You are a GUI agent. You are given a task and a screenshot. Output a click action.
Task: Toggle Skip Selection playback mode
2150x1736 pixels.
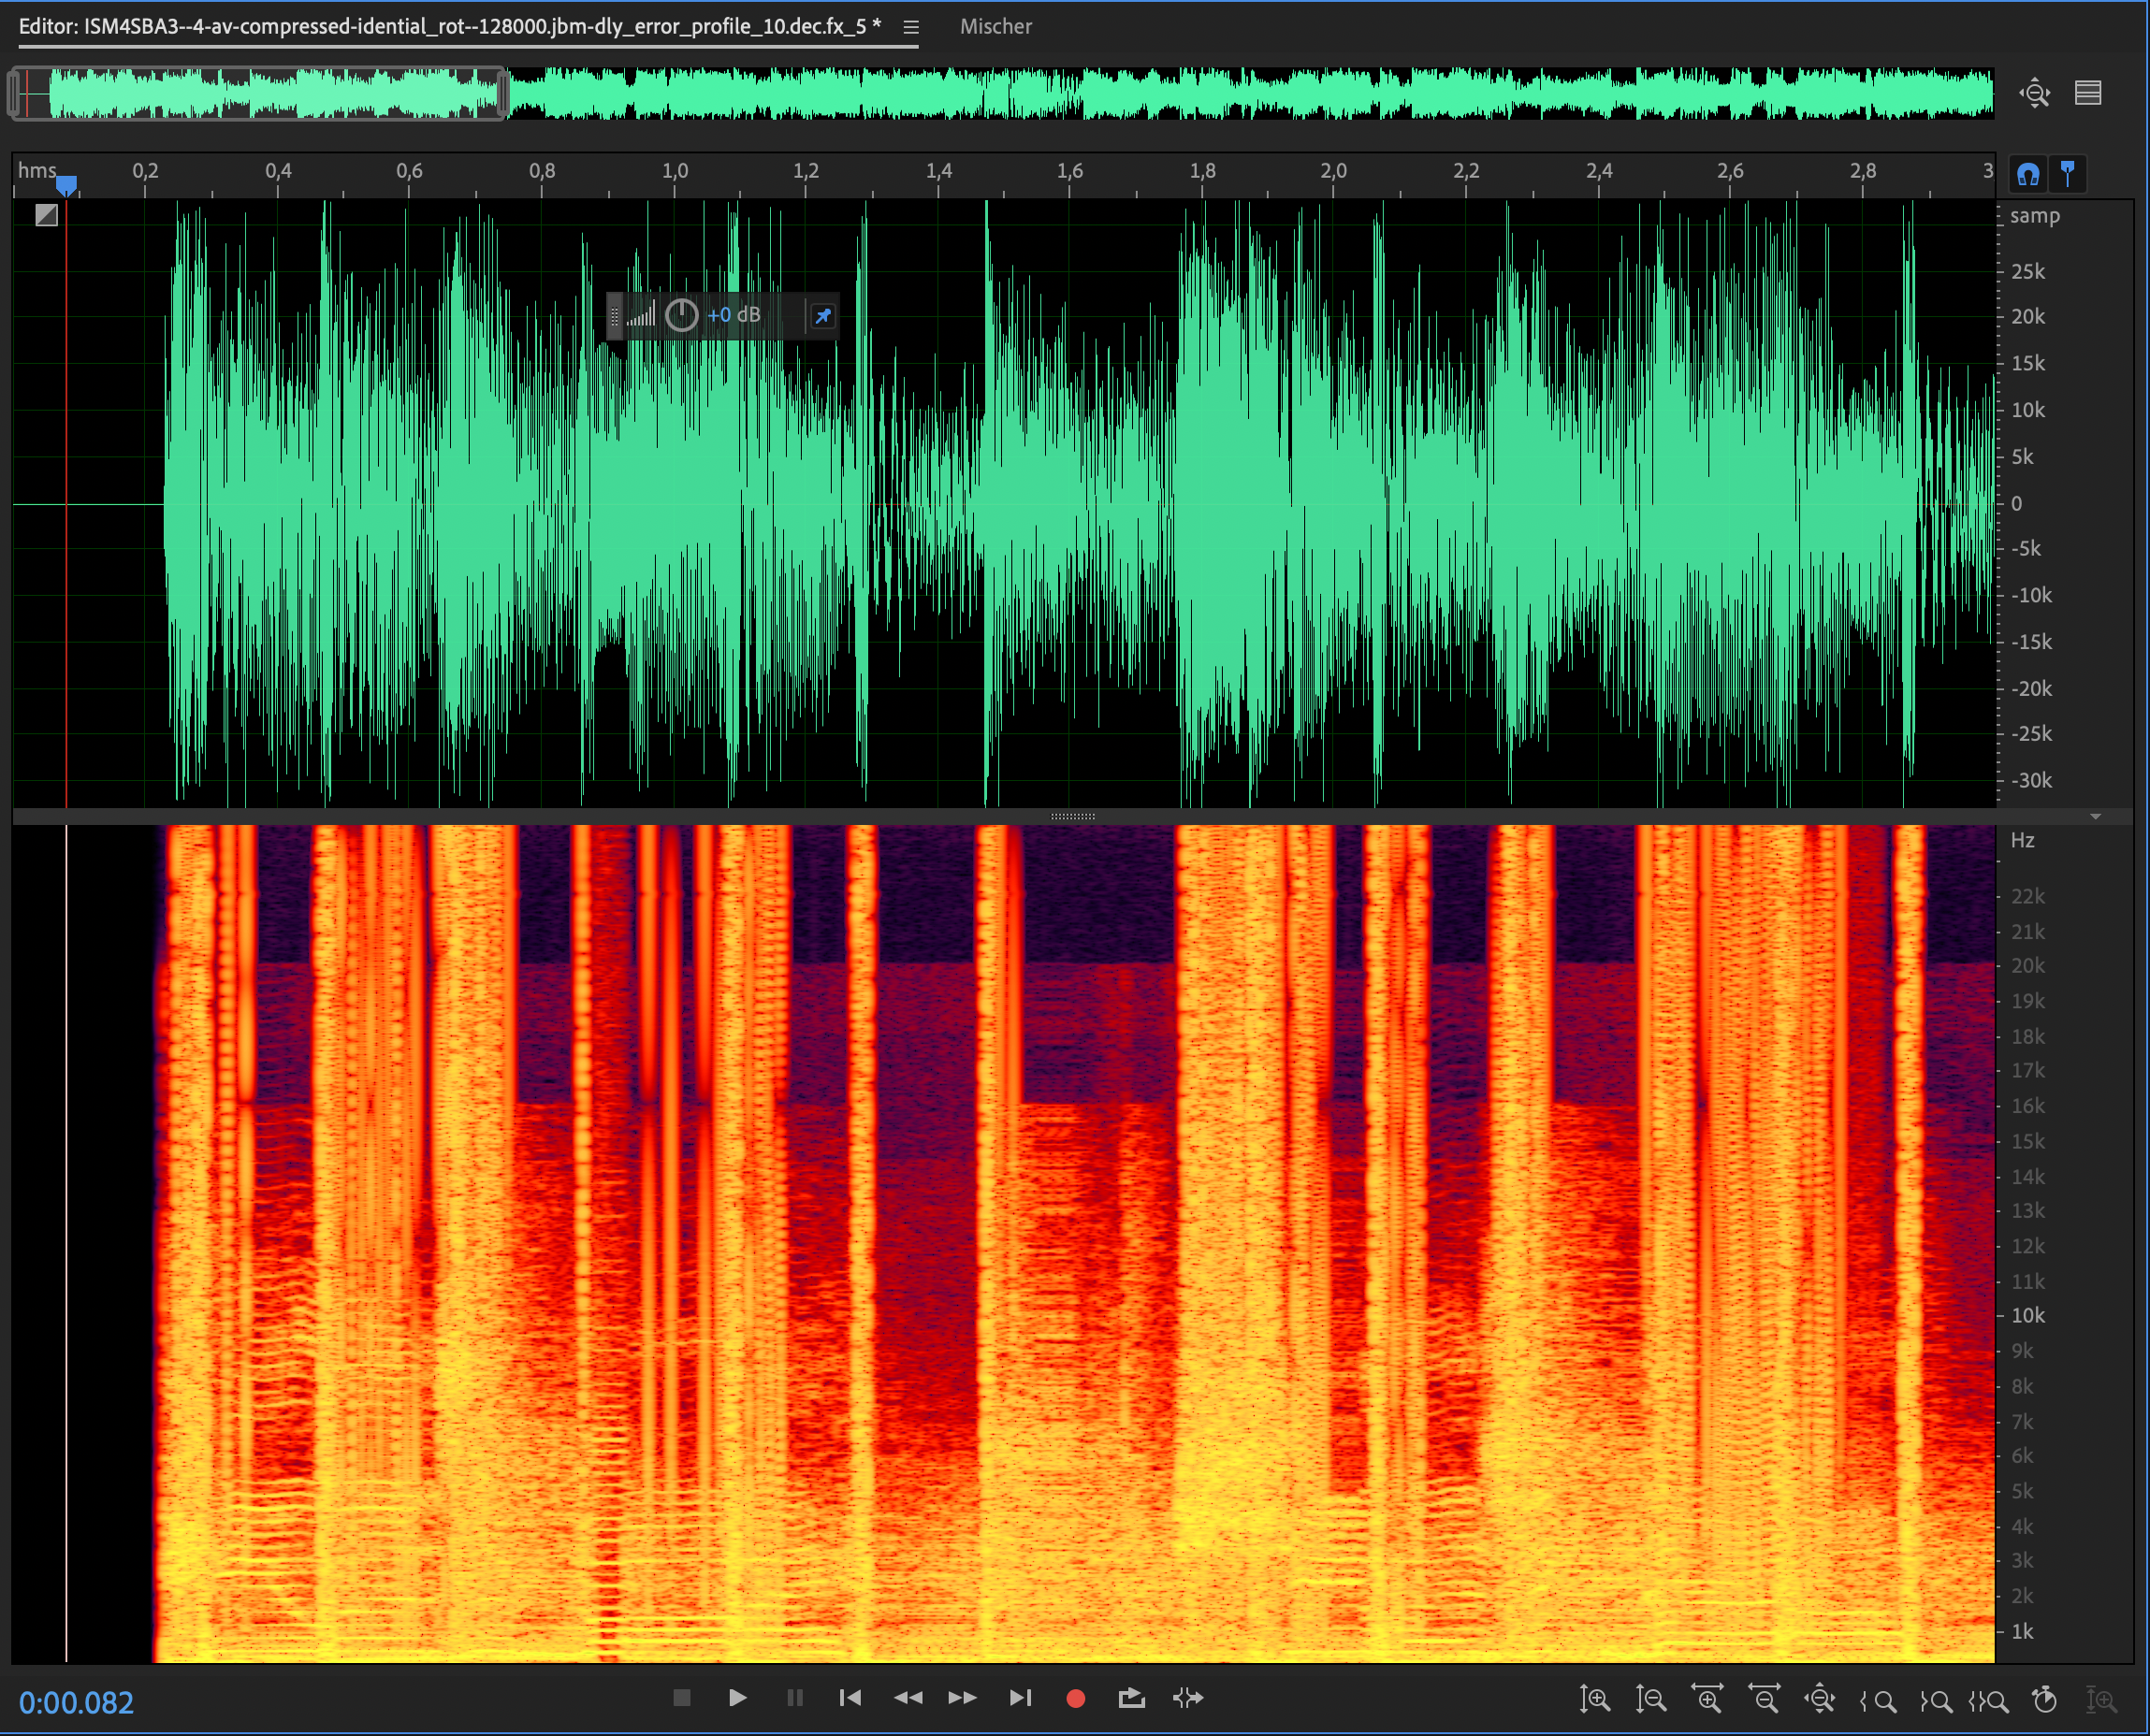coord(1188,1698)
